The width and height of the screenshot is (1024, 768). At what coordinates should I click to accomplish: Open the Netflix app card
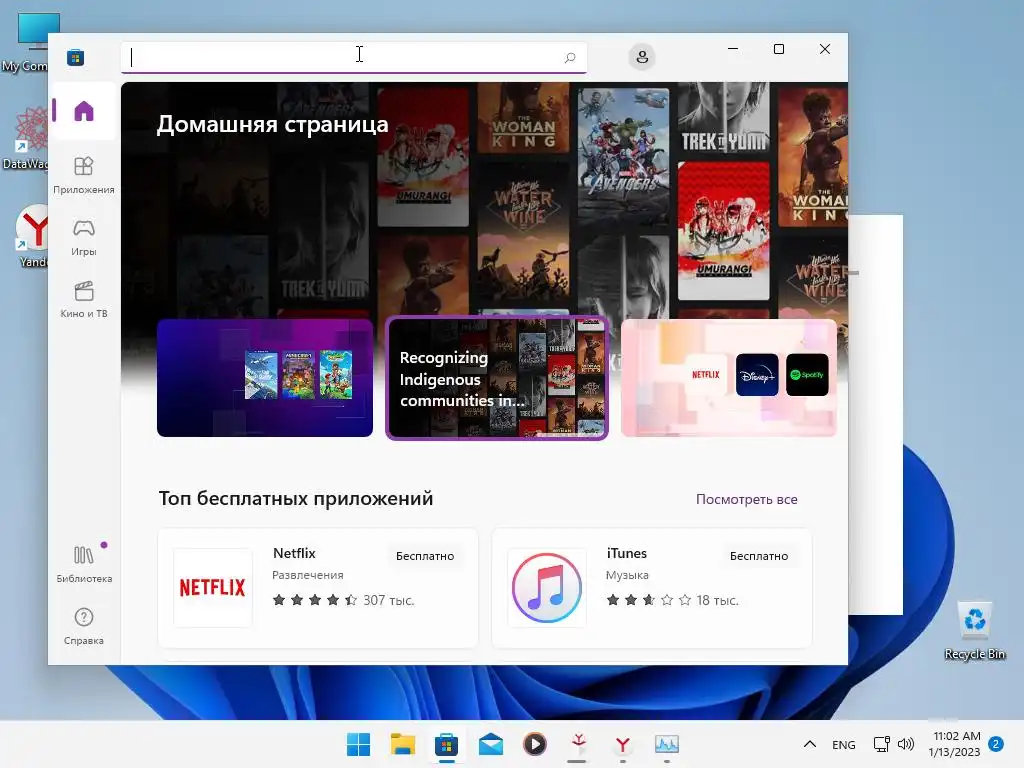[x=318, y=588]
